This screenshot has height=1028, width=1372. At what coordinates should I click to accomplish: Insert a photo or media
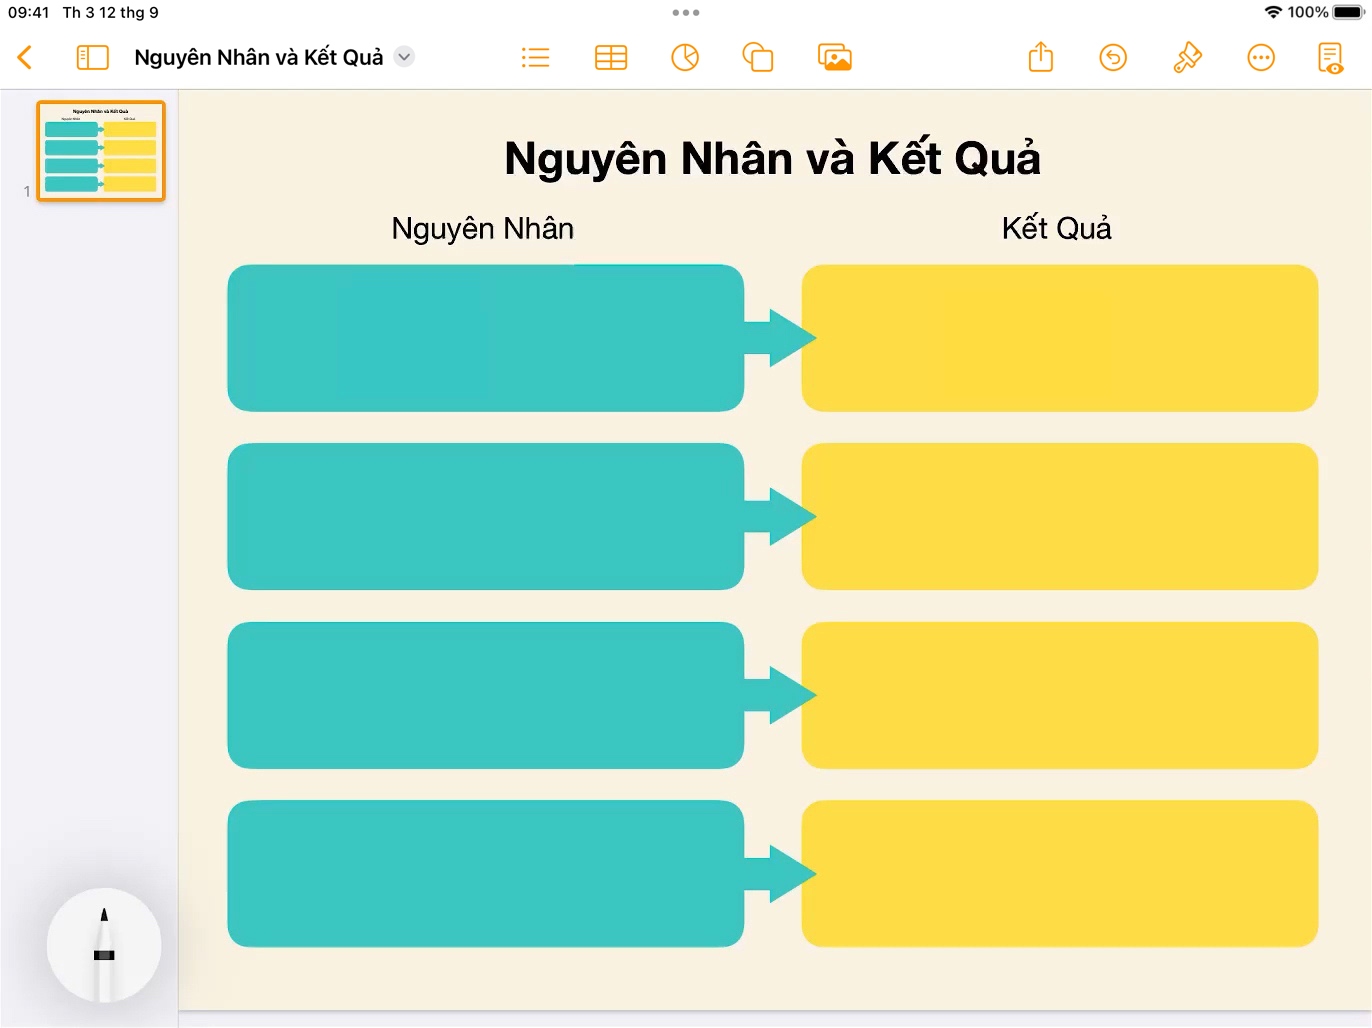(x=835, y=58)
